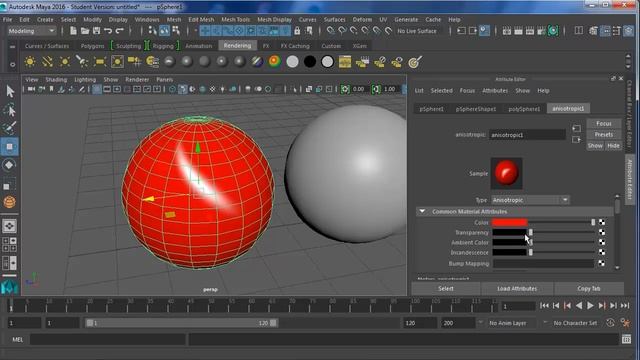
Task: Select the pSphereShape1 tab
Action: (476, 109)
